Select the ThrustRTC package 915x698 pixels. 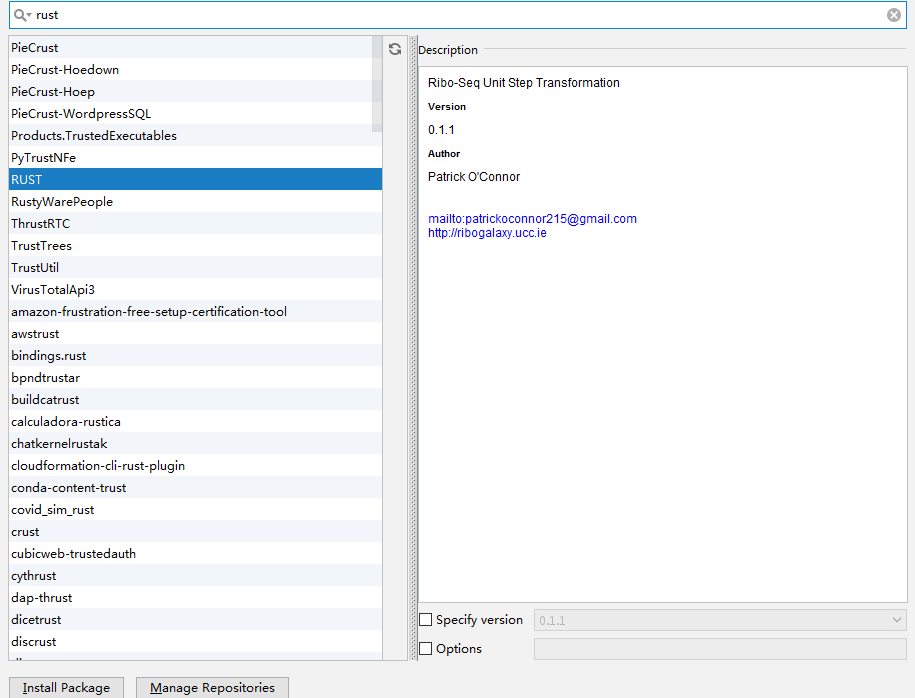click(x=195, y=224)
